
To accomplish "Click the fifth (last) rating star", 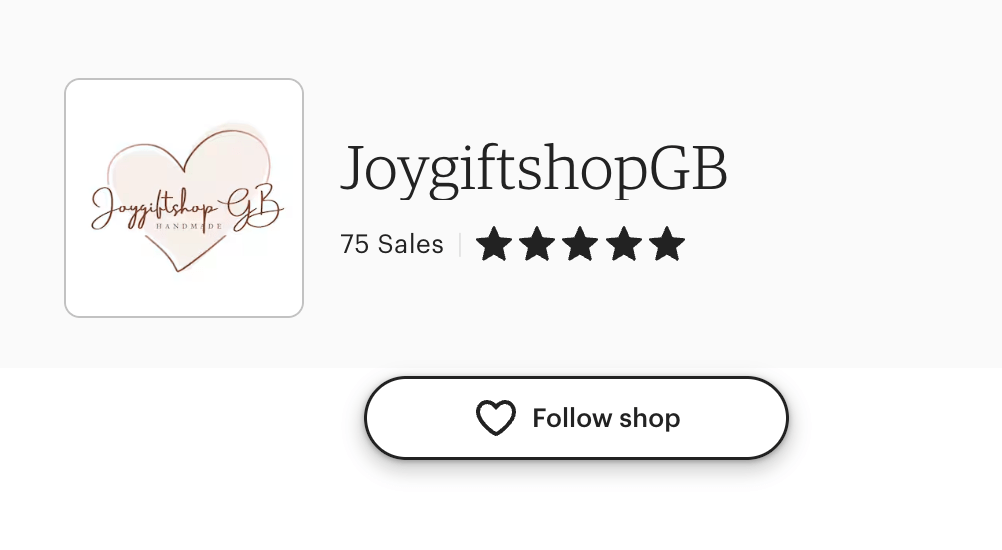I will [x=666, y=244].
